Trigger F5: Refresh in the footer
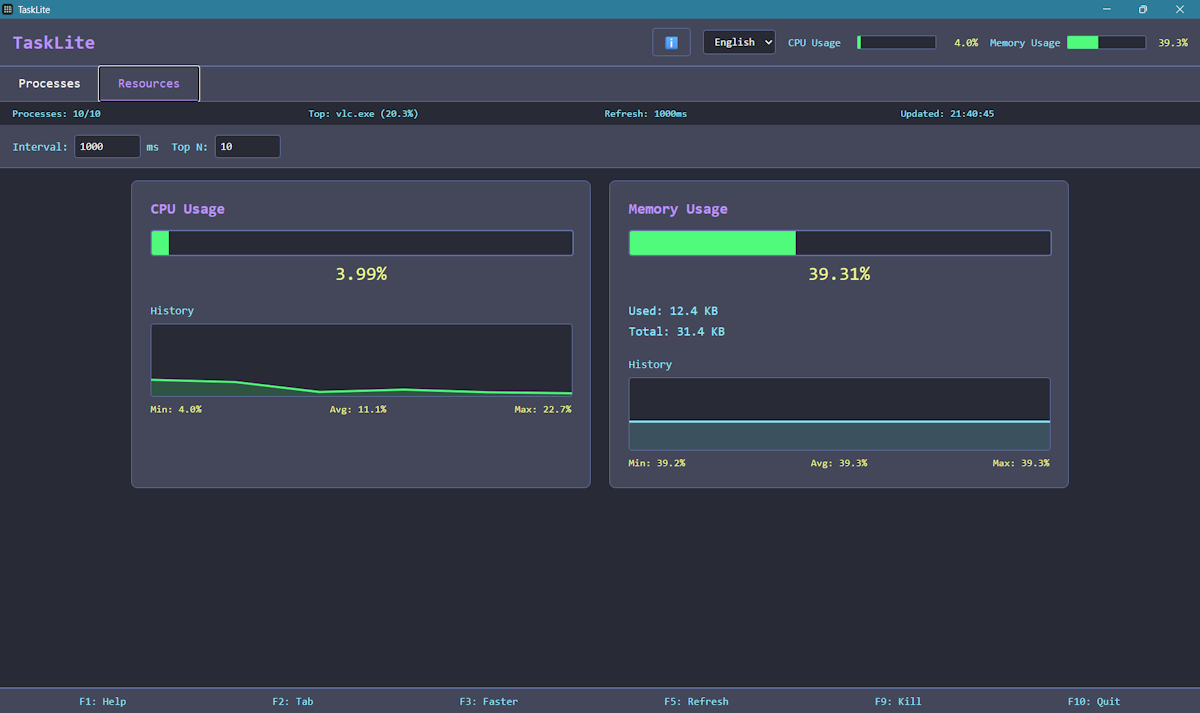This screenshot has width=1200, height=713. click(x=696, y=701)
